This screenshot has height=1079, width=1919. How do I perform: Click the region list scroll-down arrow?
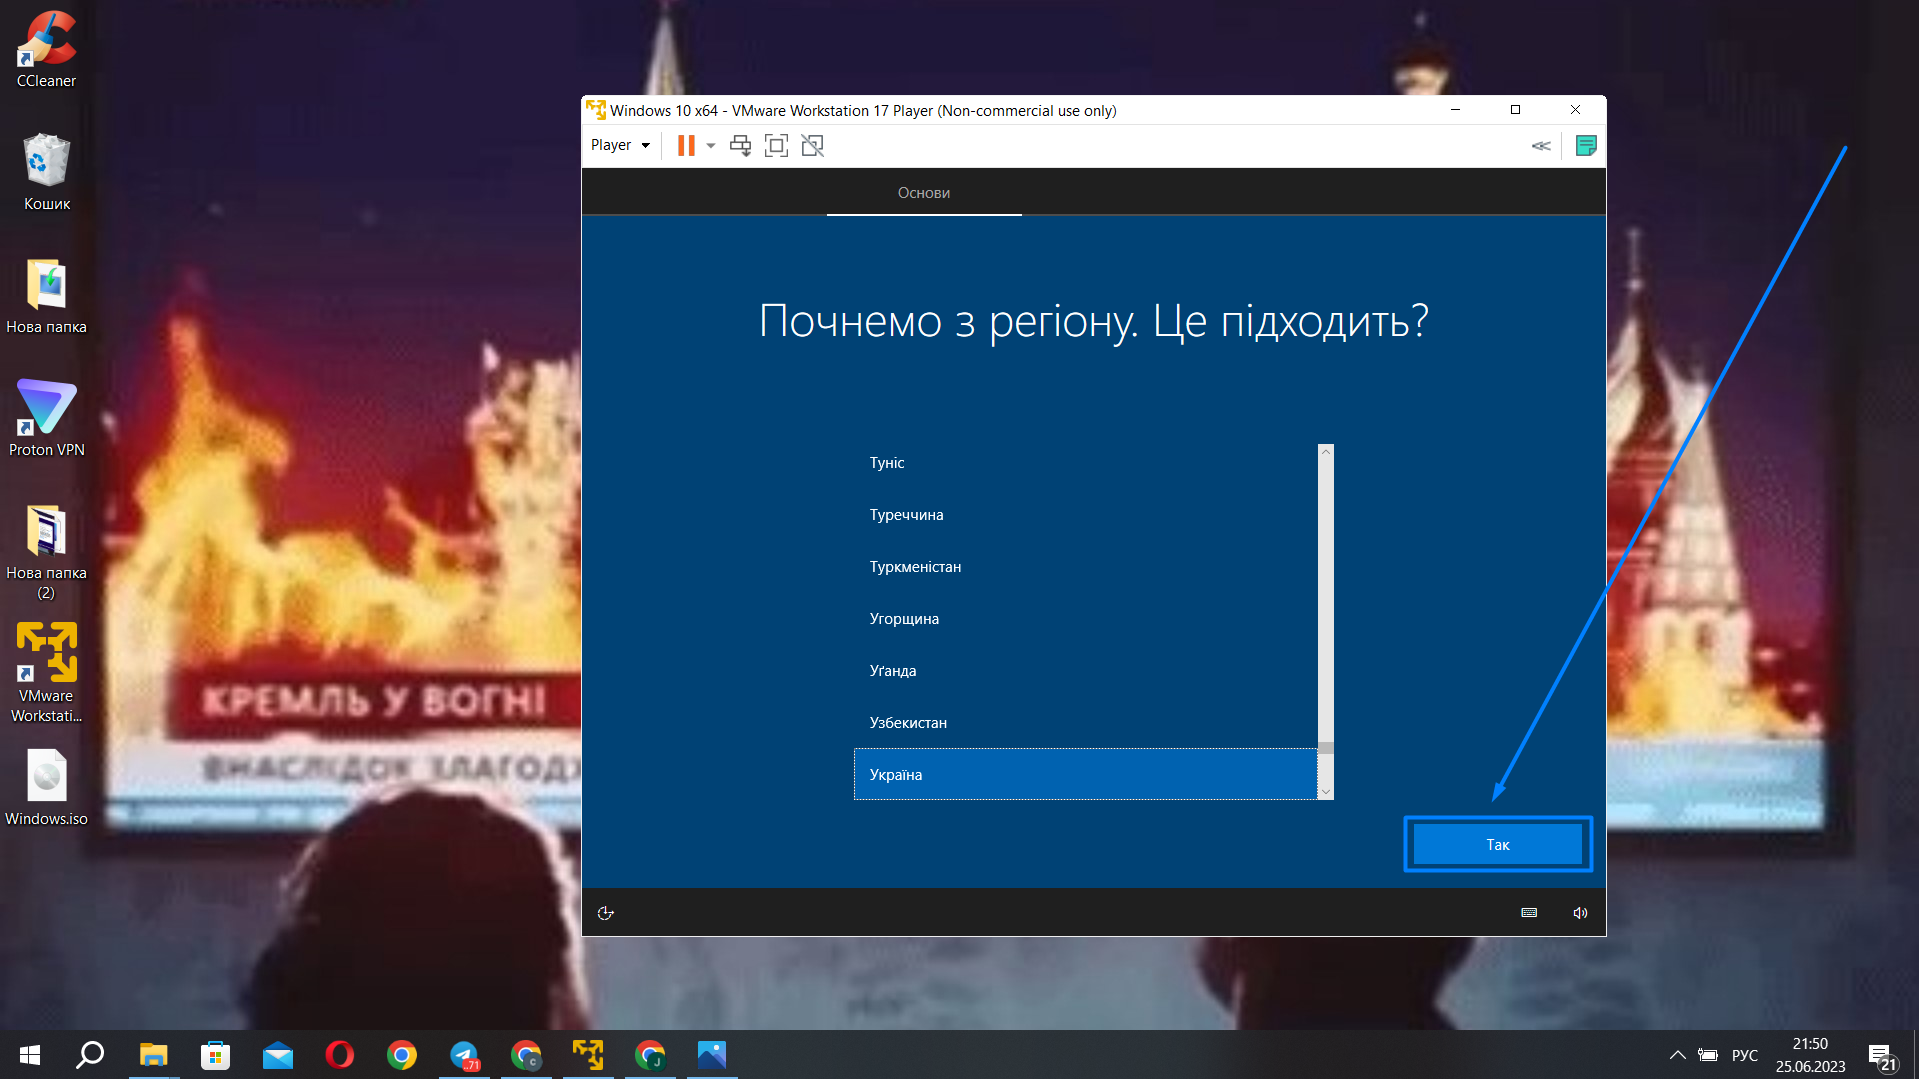point(1326,792)
